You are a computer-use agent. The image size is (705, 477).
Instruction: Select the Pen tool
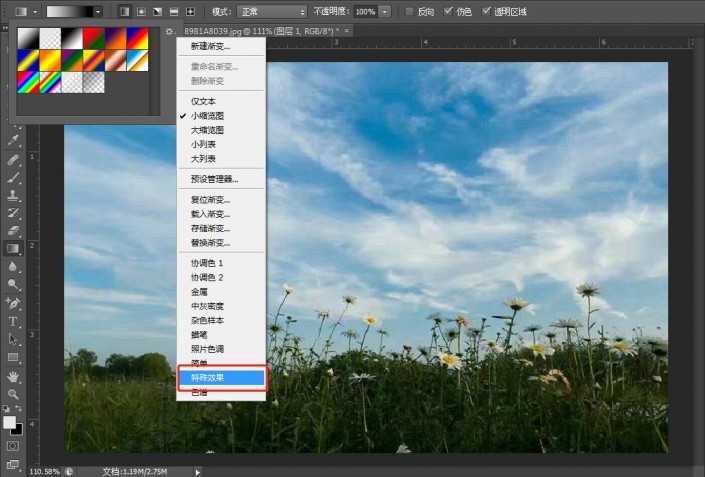(x=13, y=303)
